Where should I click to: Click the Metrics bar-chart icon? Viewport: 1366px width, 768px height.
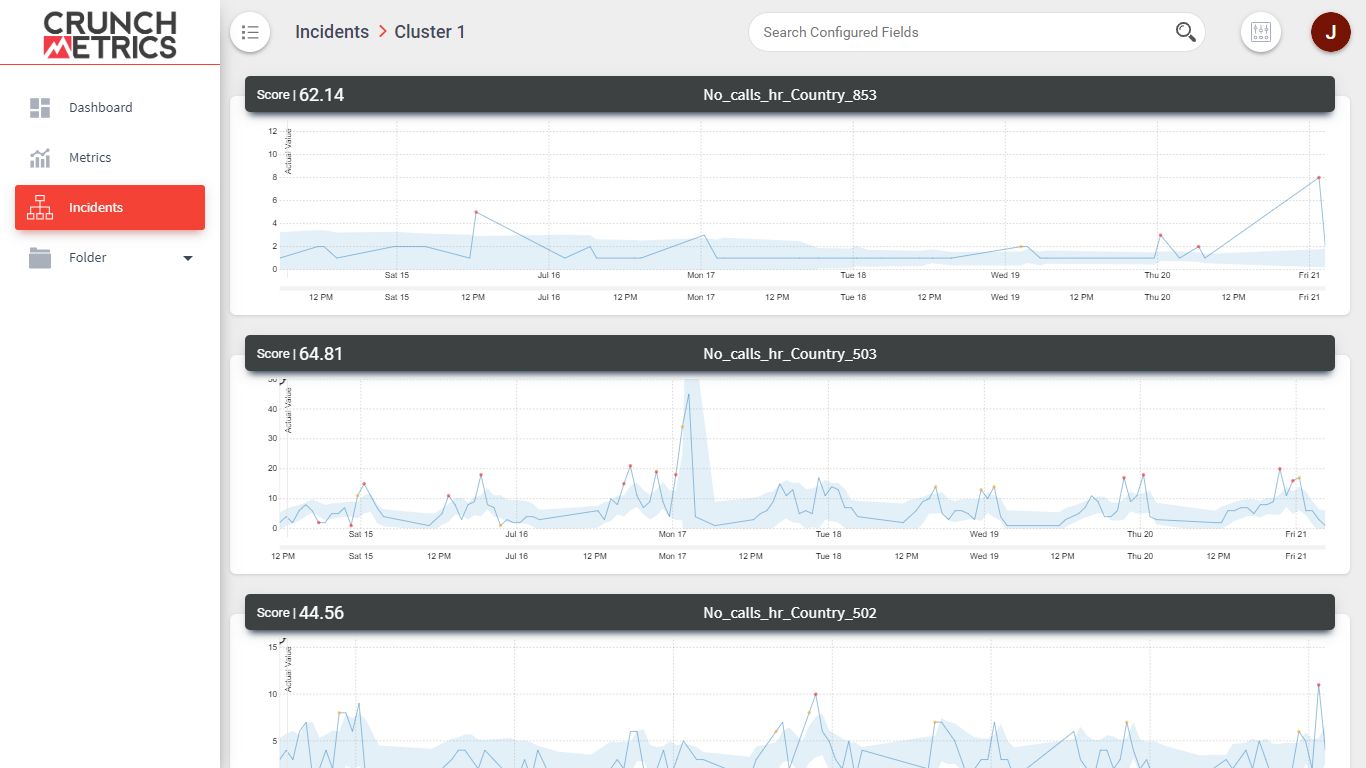coord(40,157)
